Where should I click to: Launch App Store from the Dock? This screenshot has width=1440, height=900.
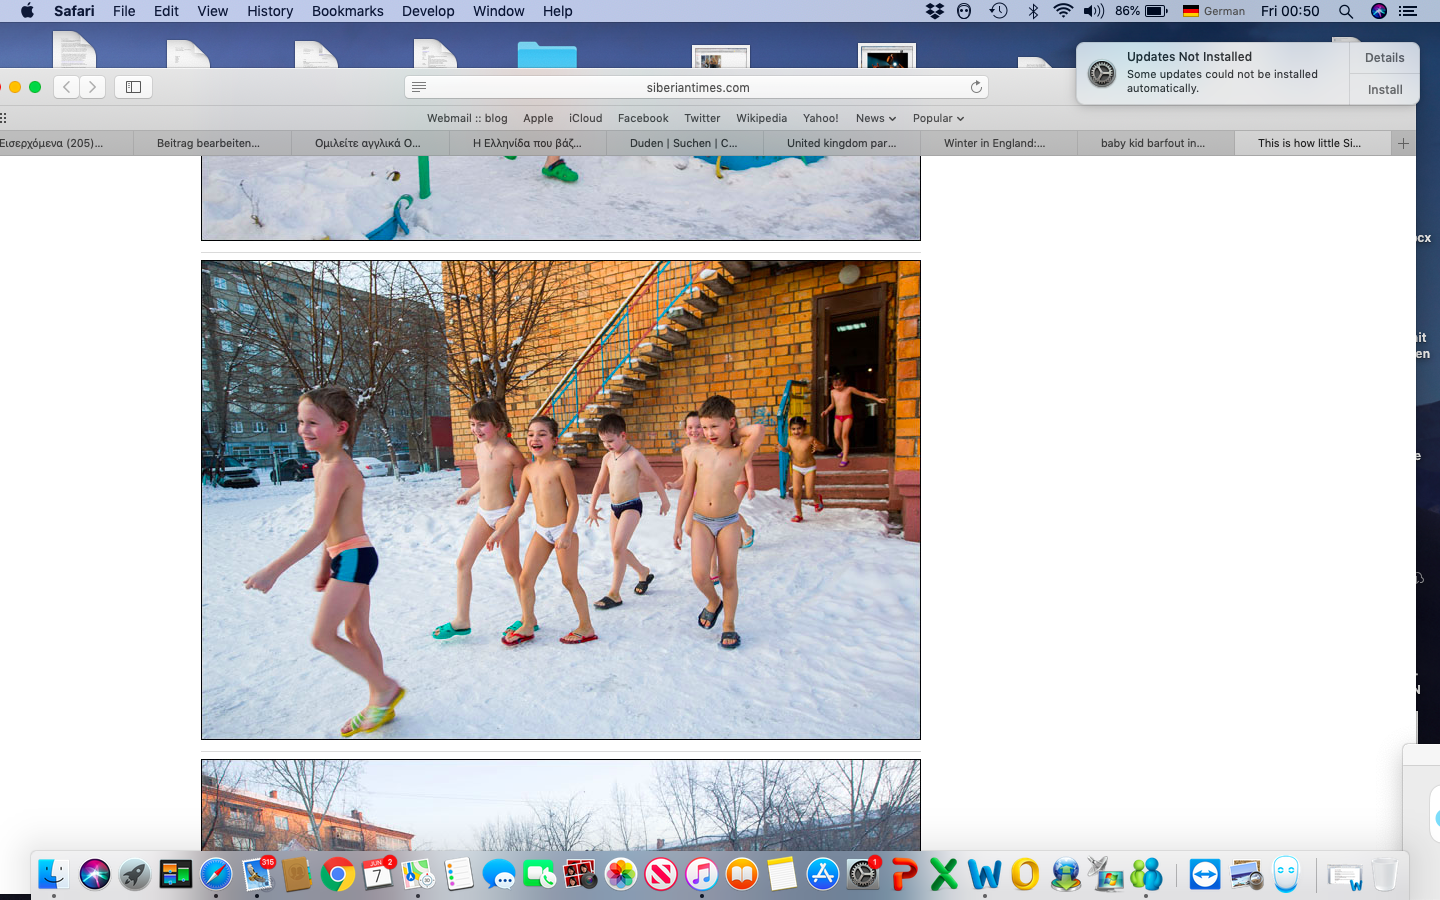pos(822,875)
